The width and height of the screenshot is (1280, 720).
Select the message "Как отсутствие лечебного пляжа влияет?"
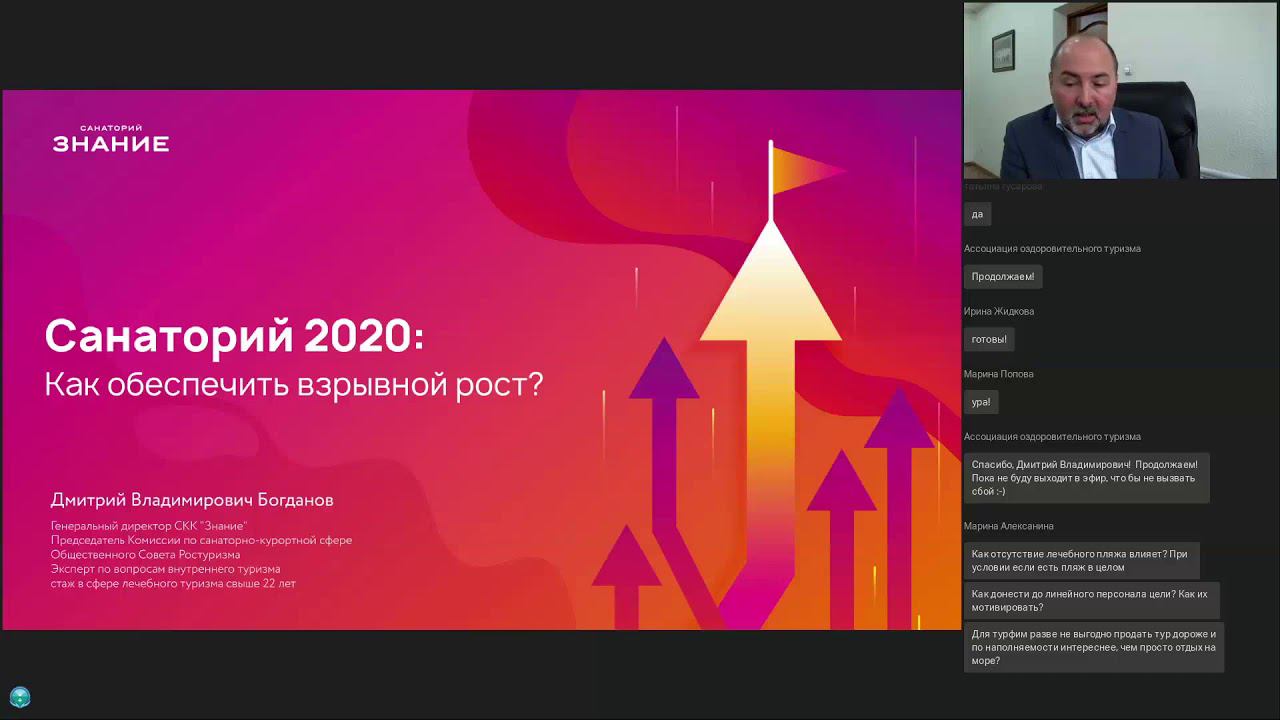click(1082, 560)
